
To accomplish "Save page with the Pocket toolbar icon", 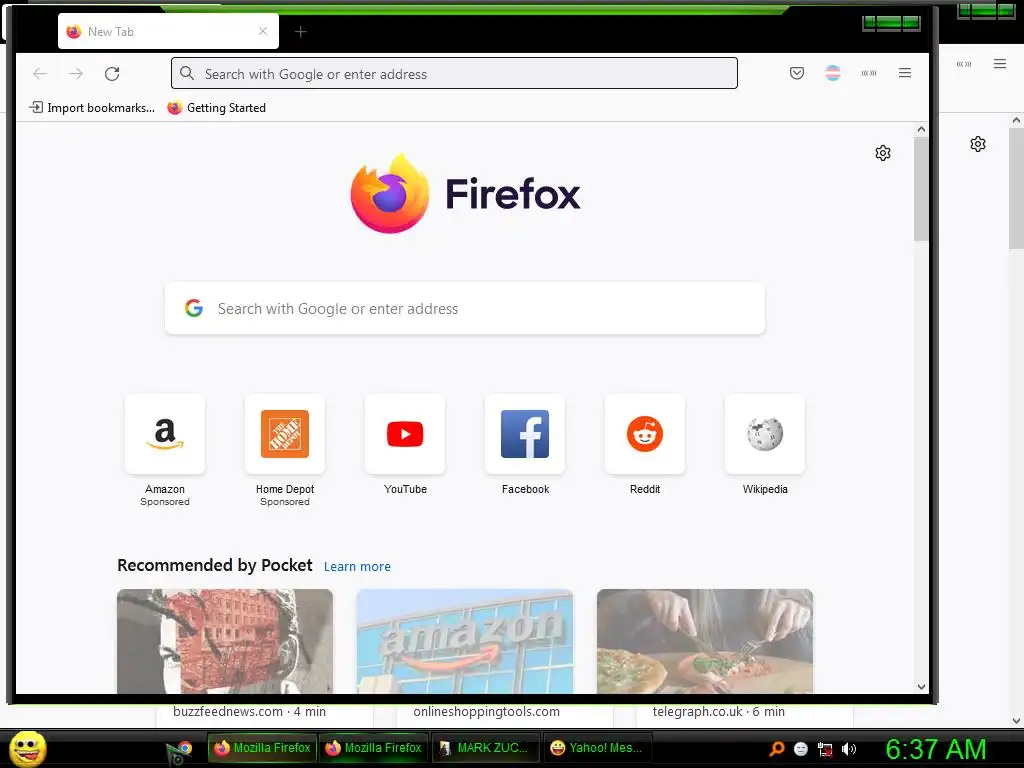I will [797, 73].
